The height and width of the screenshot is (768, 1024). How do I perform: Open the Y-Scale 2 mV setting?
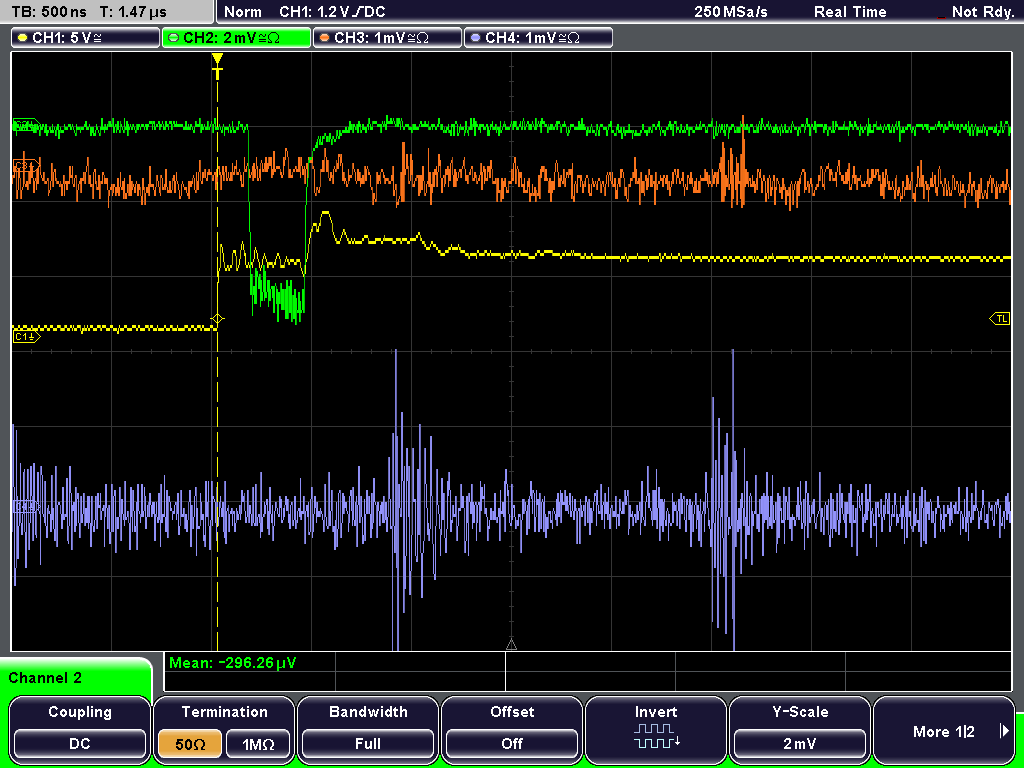(799, 729)
